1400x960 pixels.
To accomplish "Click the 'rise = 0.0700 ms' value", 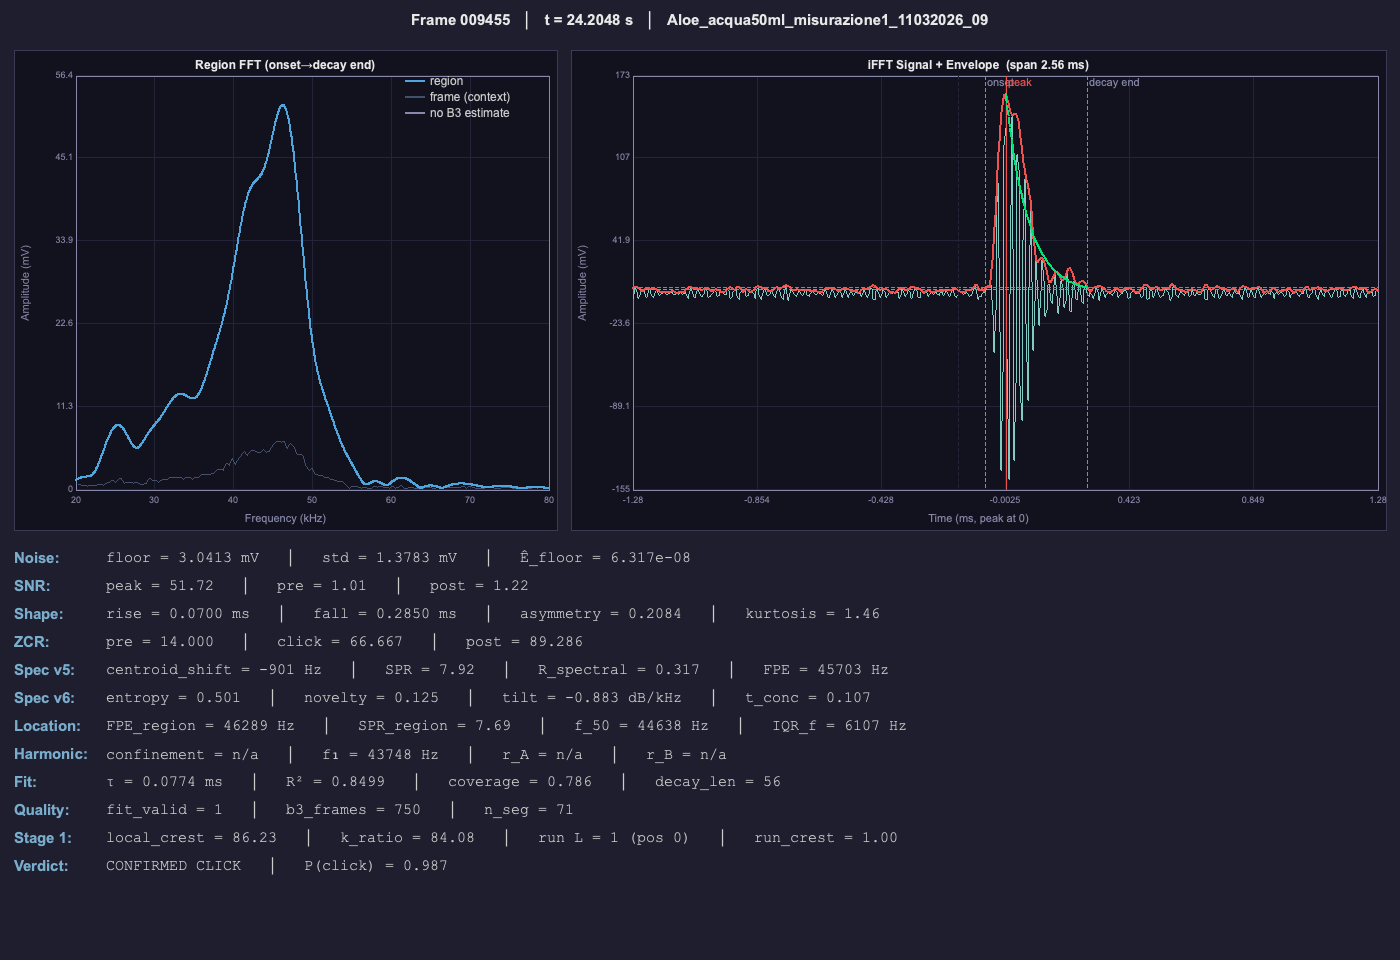I will tap(178, 614).
